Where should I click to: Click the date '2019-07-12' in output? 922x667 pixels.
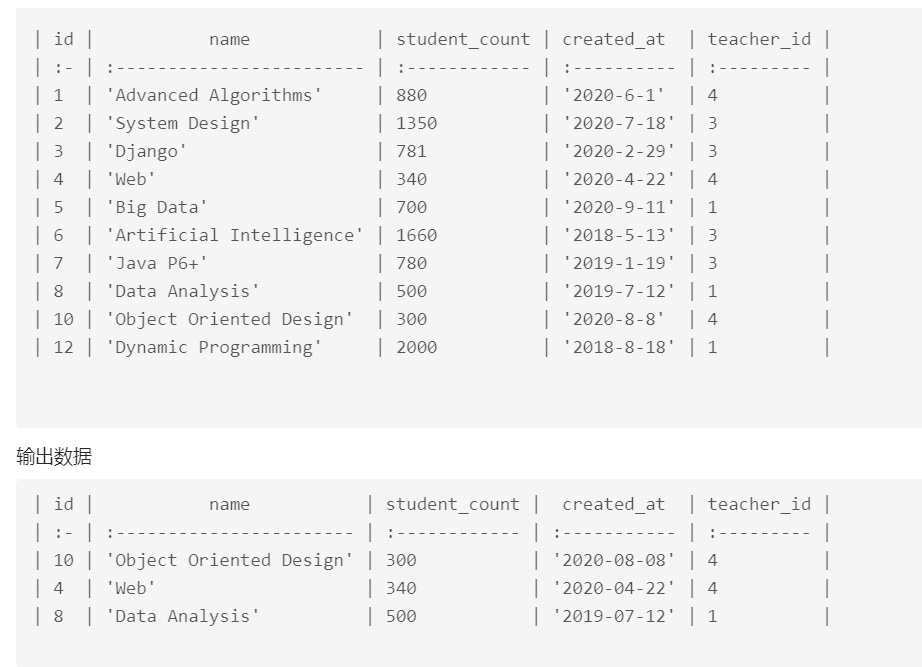click(614, 616)
